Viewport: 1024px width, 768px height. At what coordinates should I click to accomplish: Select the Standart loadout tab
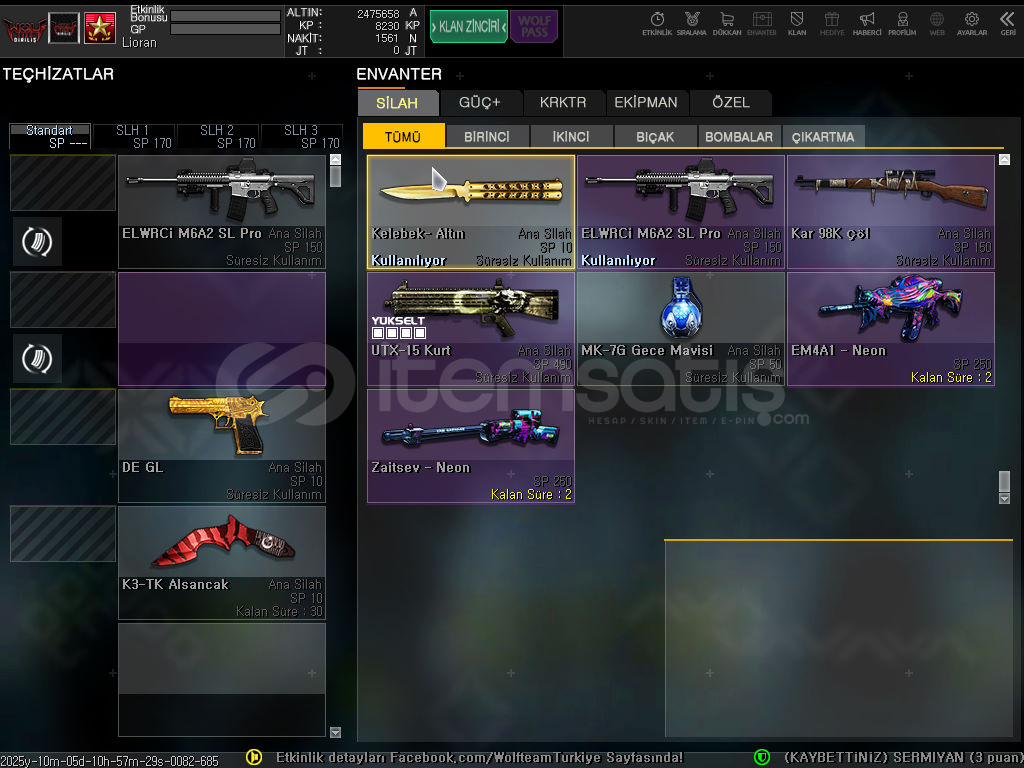pyautogui.click(x=50, y=136)
